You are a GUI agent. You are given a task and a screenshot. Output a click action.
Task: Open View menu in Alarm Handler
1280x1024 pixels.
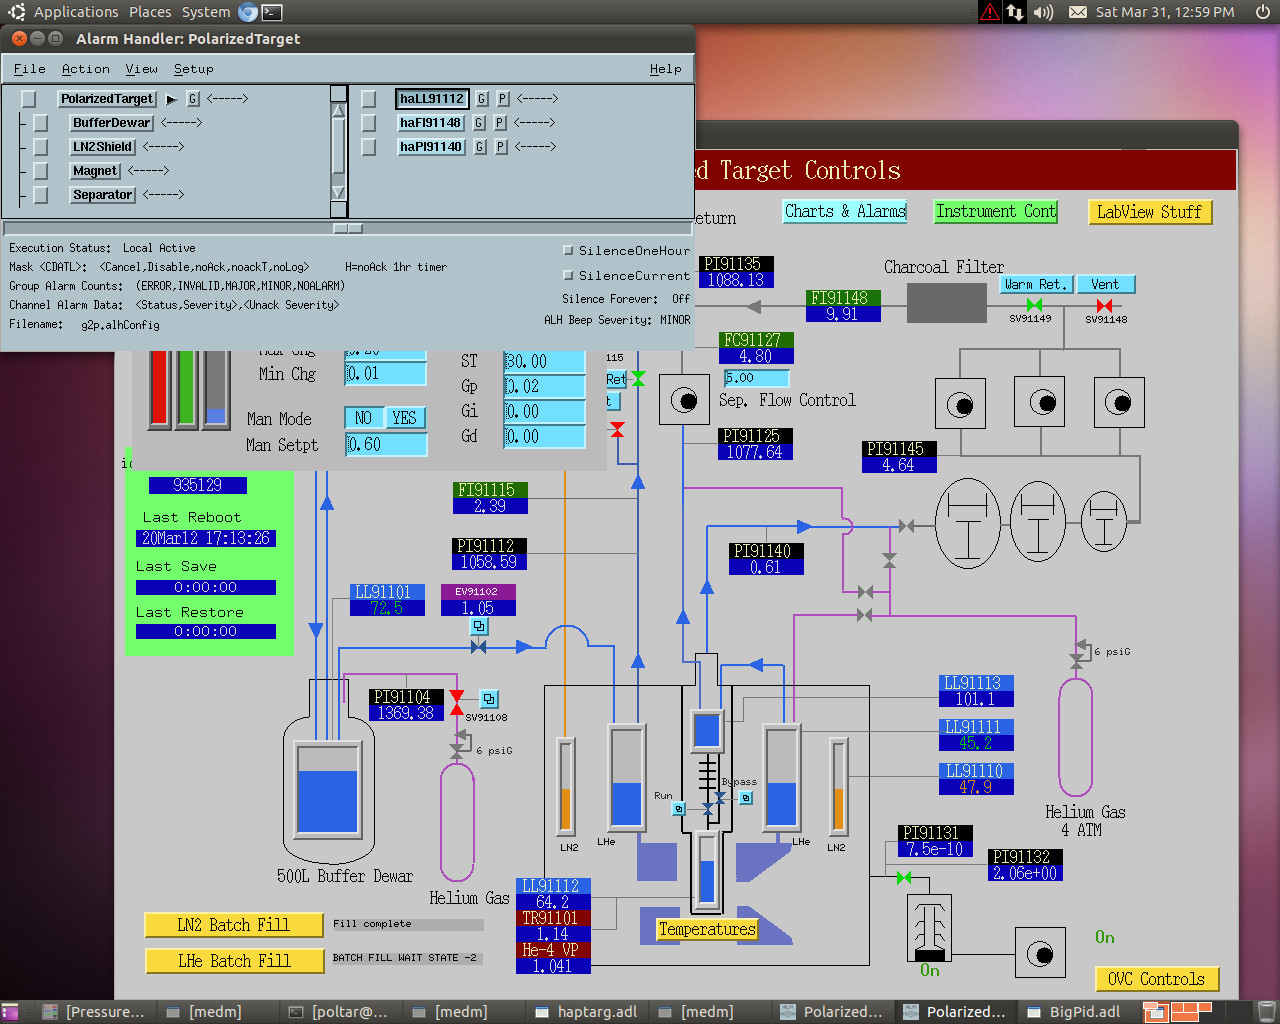pyautogui.click(x=142, y=69)
